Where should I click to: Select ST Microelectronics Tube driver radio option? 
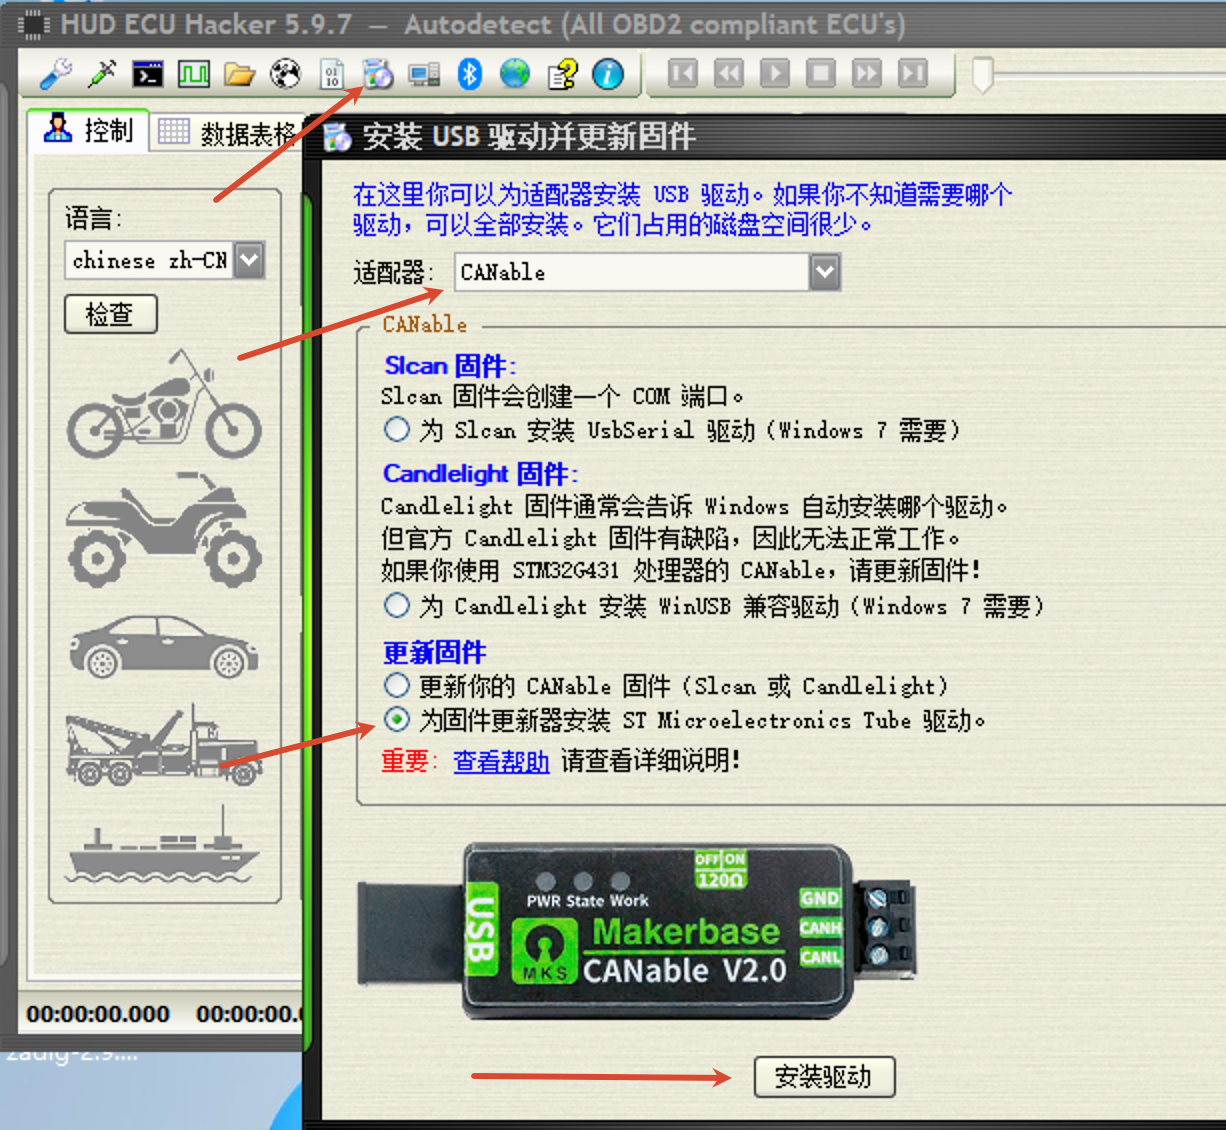397,719
